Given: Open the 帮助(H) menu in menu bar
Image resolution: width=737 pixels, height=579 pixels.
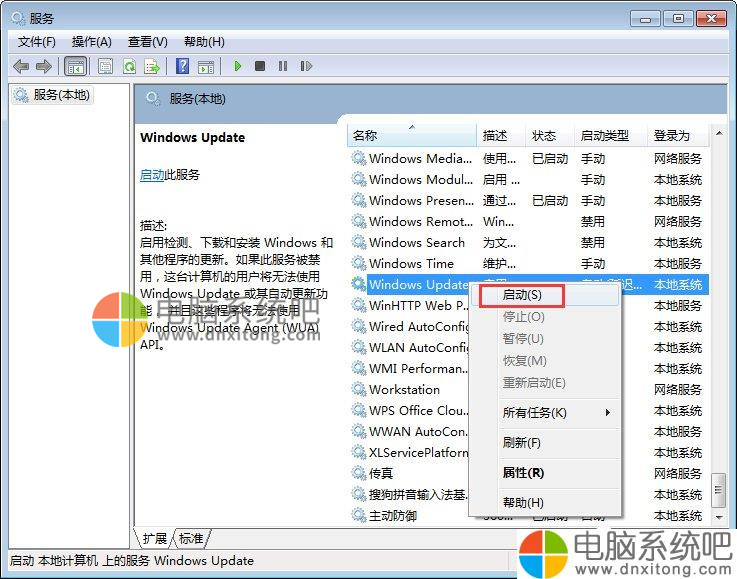Looking at the screenshot, I should 204,42.
